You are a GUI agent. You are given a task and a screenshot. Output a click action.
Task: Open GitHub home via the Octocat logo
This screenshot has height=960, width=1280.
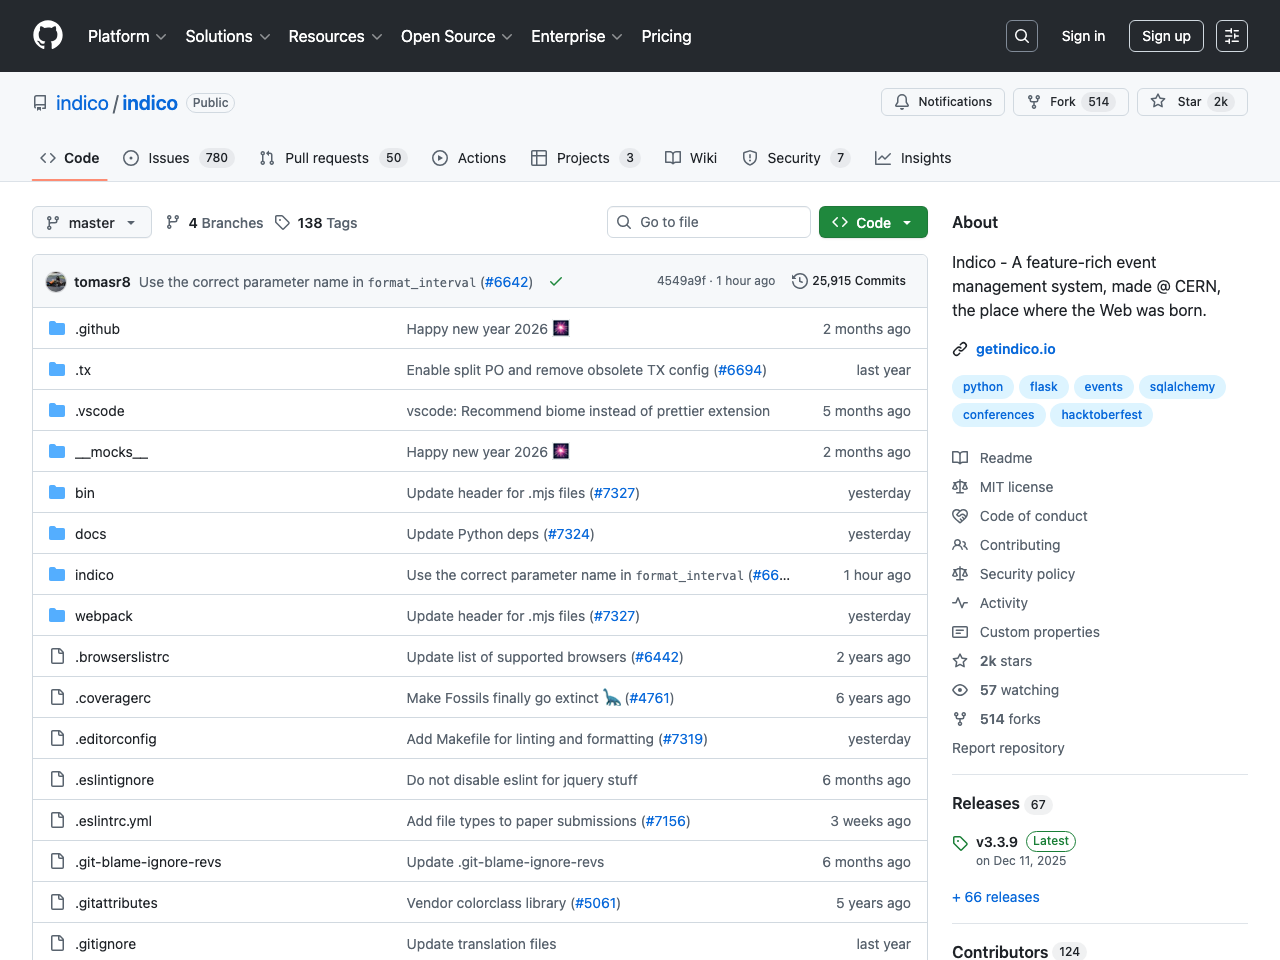pyautogui.click(x=47, y=36)
